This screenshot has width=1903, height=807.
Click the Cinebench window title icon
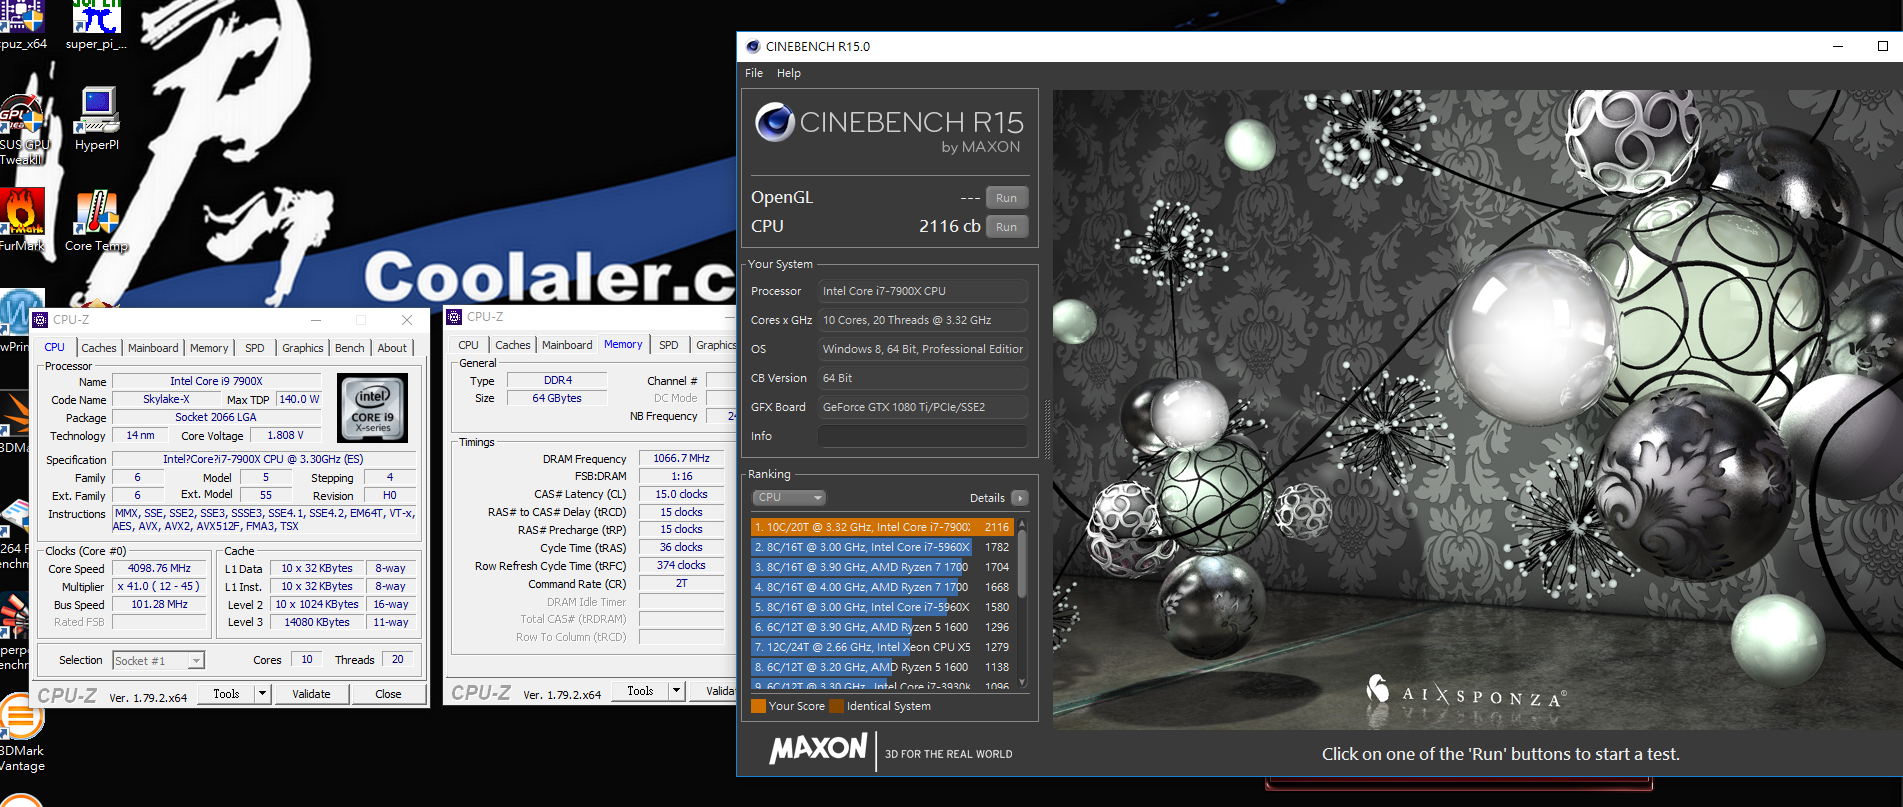point(753,46)
